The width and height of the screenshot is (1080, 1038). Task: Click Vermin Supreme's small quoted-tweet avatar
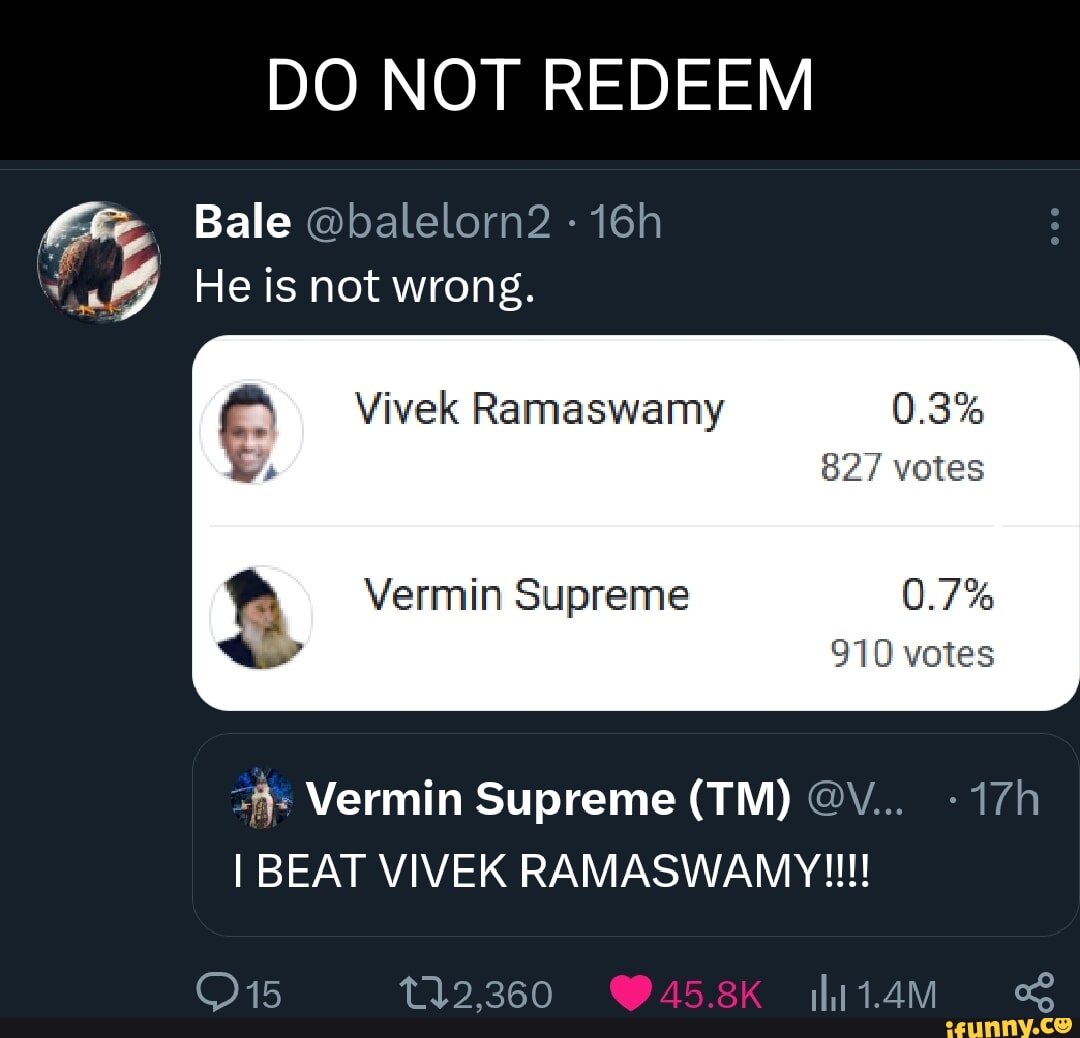click(261, 798)
